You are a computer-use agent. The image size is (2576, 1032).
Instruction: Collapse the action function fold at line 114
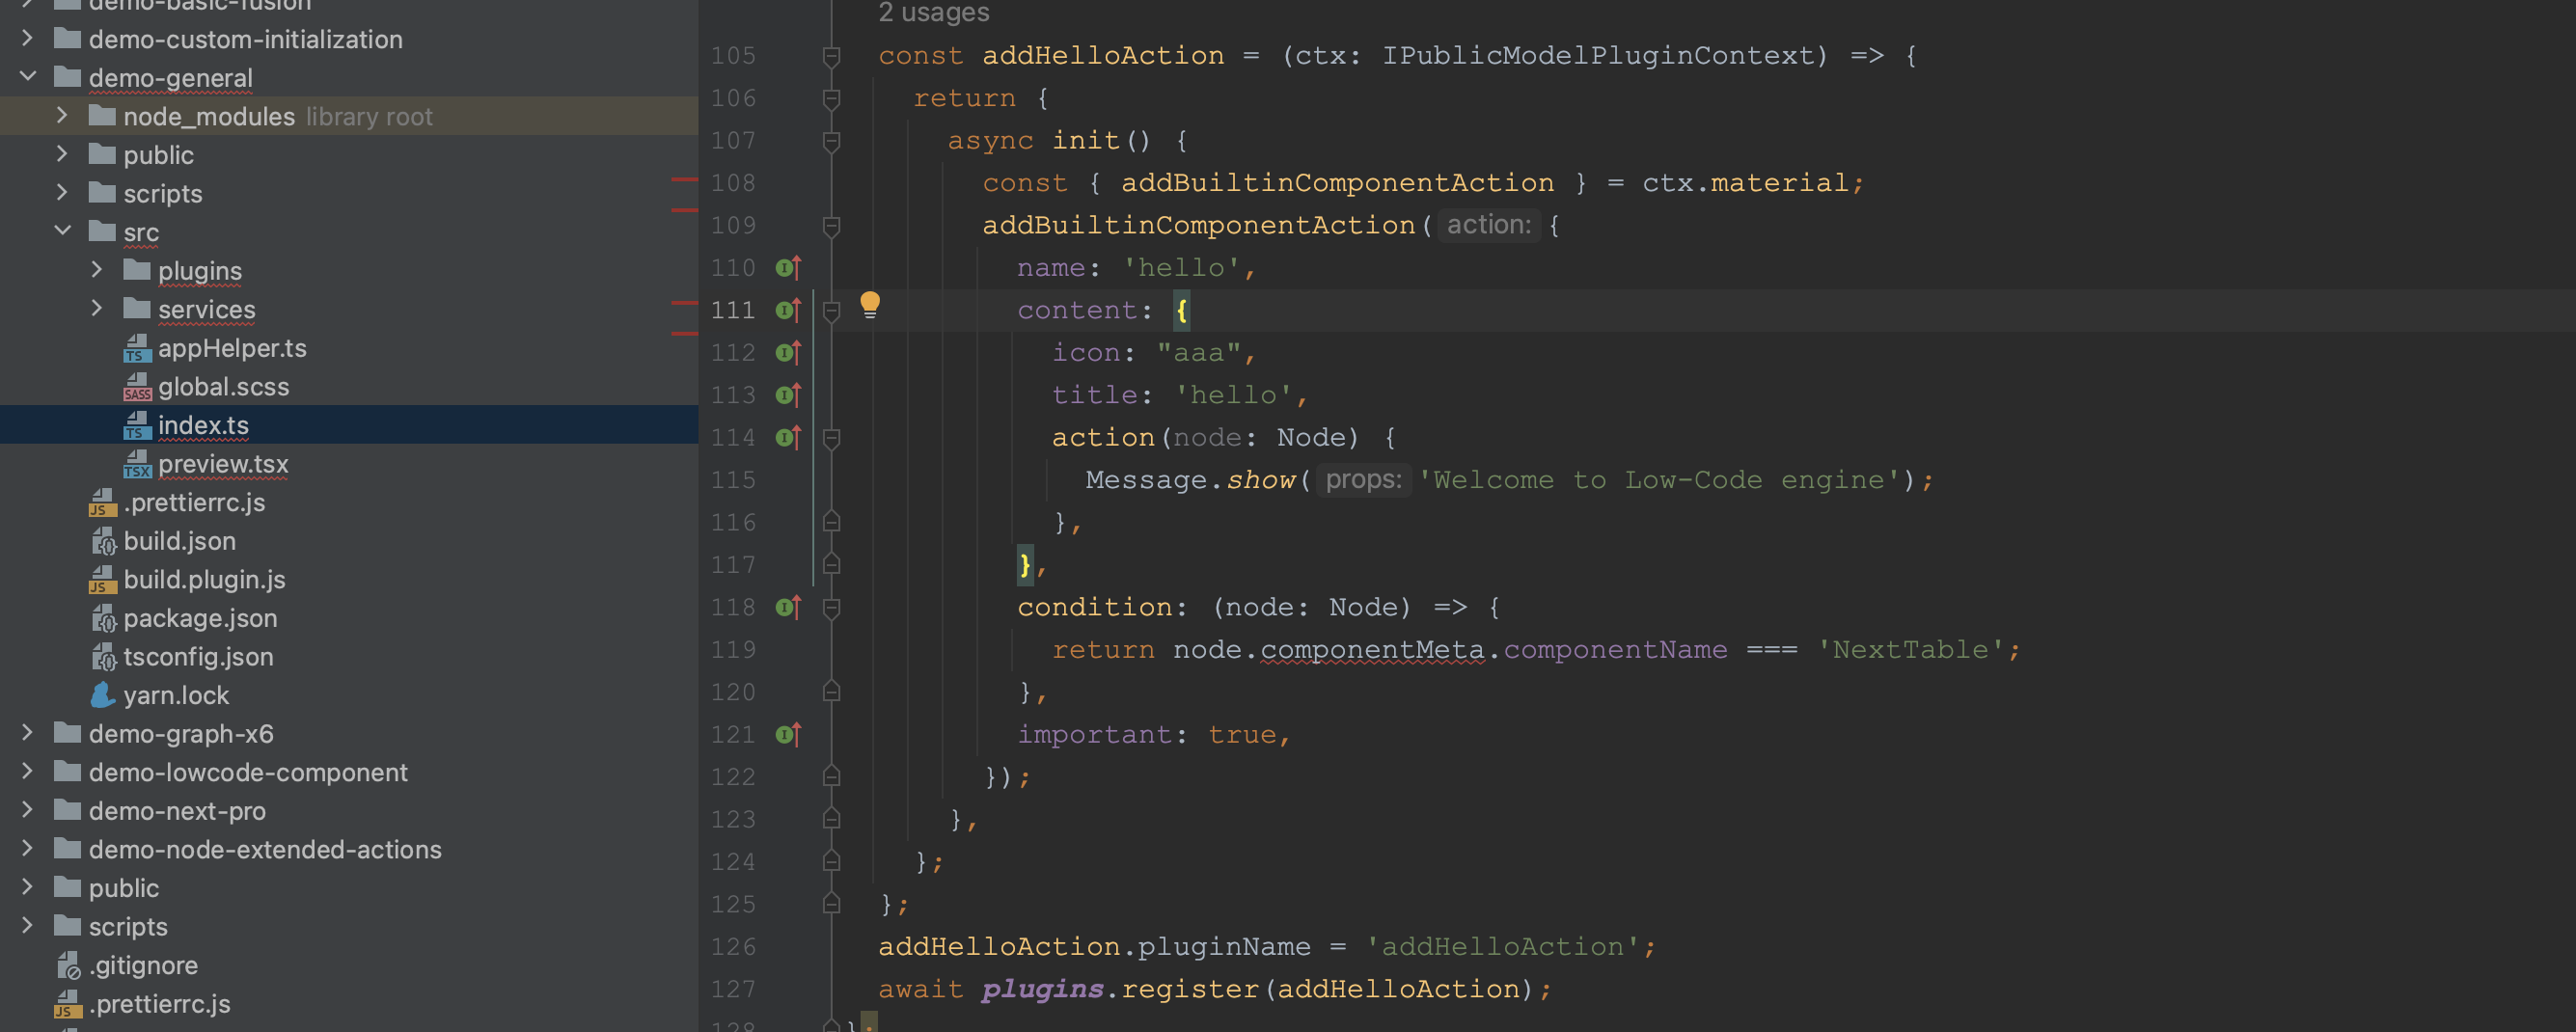(x=830, y=437)
